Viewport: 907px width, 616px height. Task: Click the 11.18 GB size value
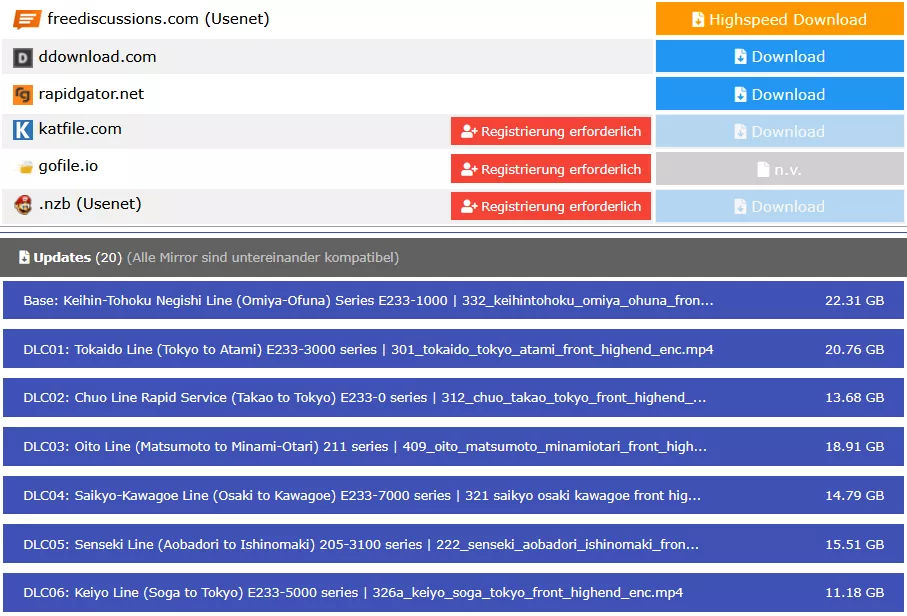point(854,592)
